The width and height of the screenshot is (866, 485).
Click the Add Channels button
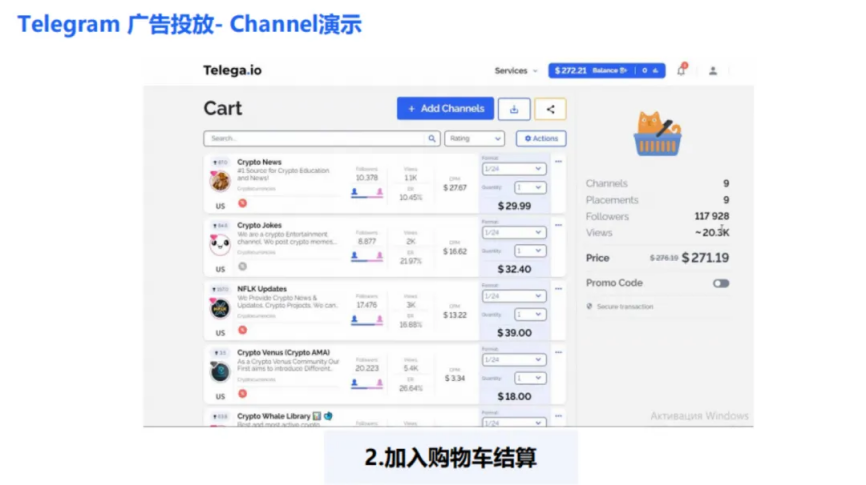[x=445, y=109]
